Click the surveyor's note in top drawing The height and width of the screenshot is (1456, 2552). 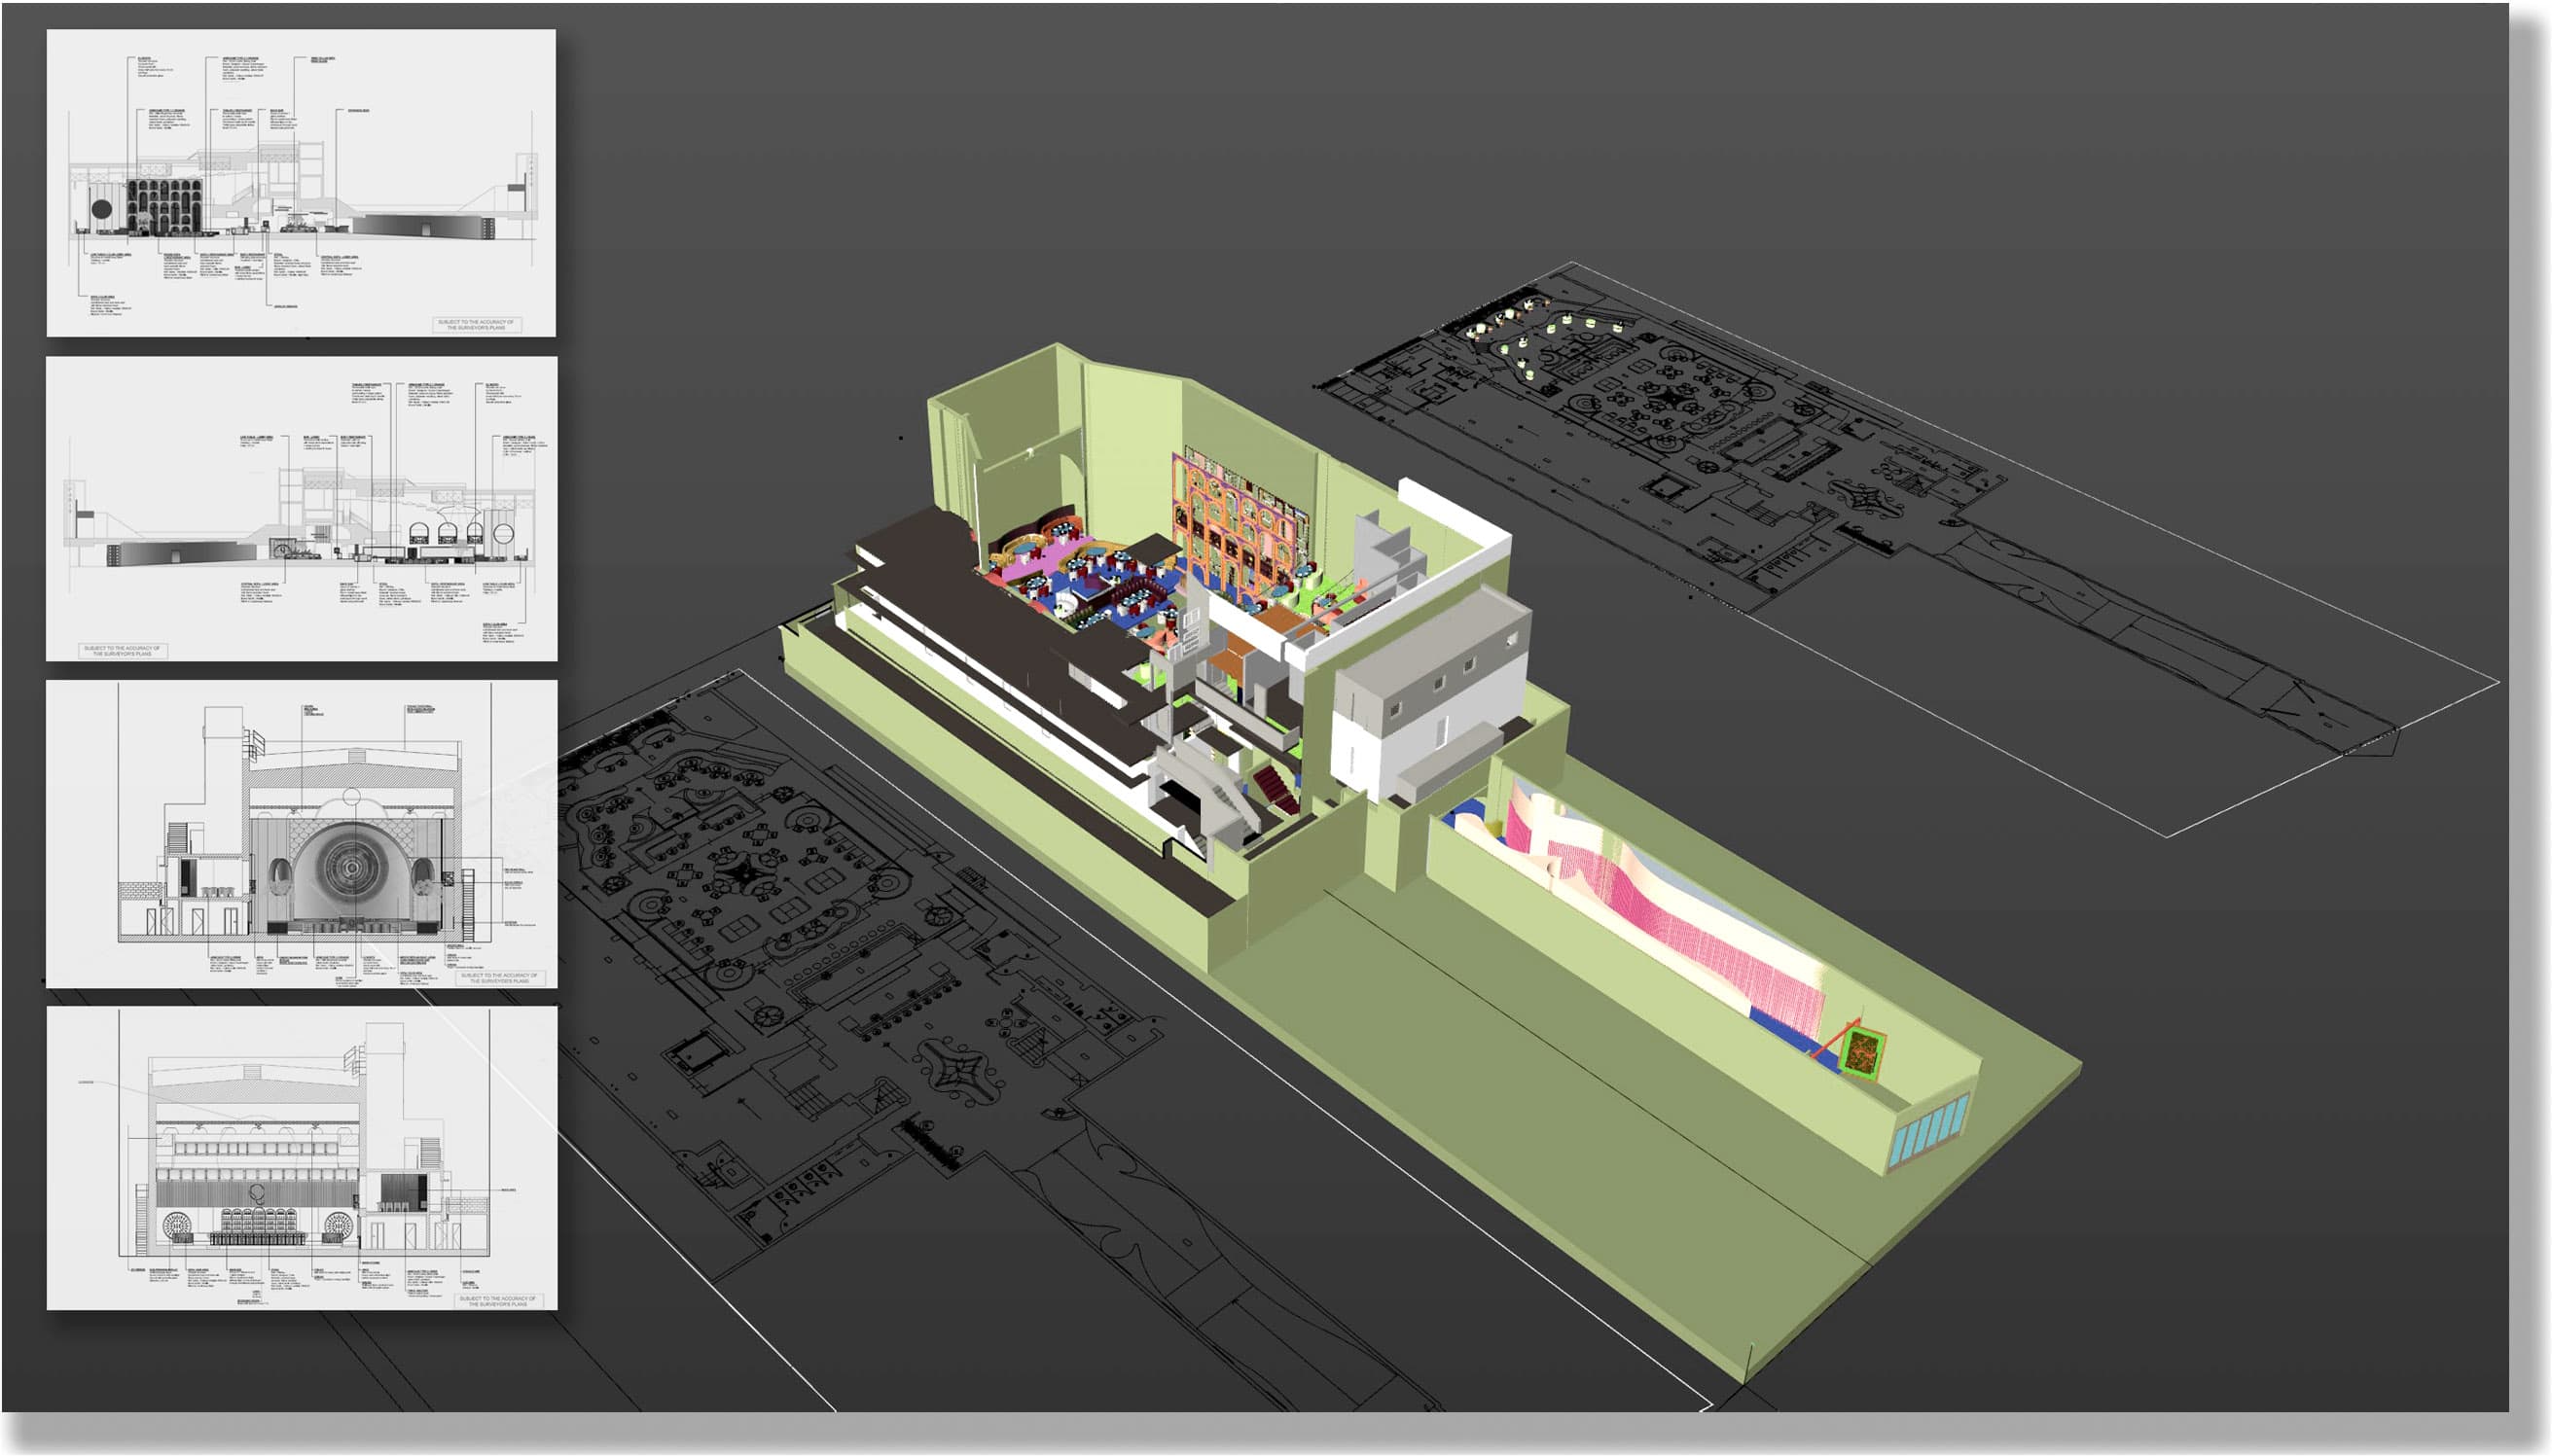pyautogui.click(x=477, y=324)
